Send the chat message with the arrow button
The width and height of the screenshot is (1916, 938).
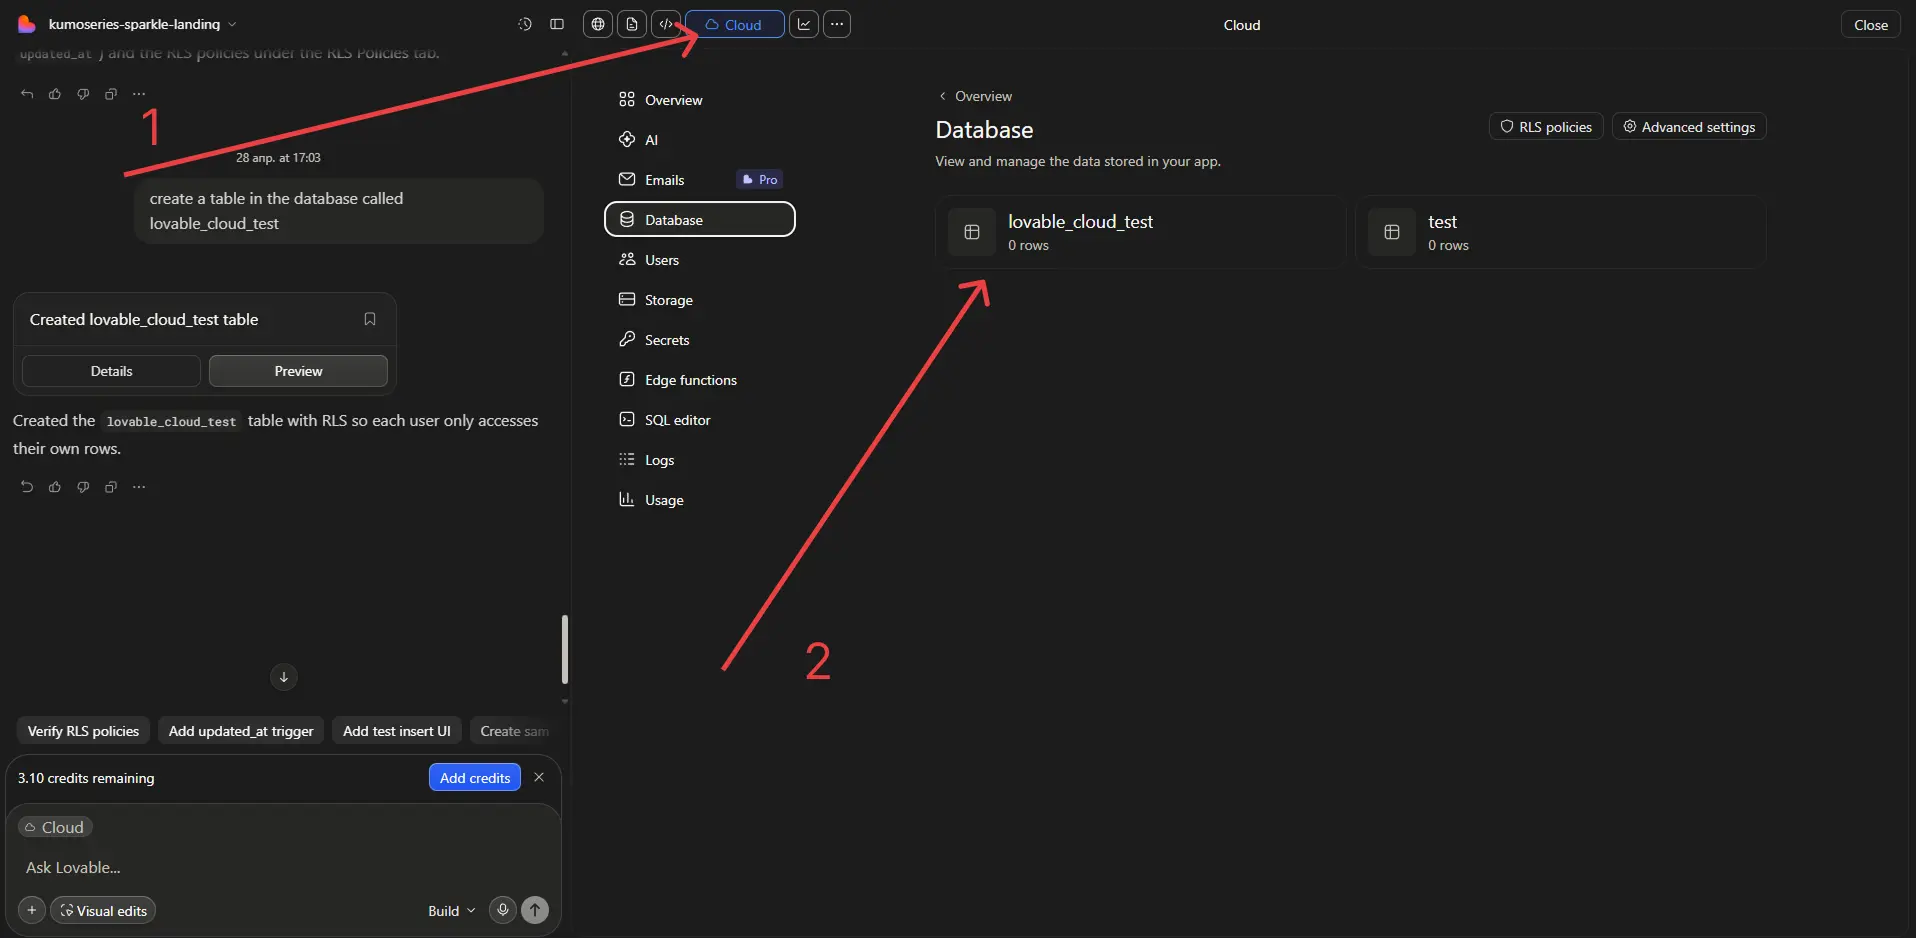coord(536,910)
